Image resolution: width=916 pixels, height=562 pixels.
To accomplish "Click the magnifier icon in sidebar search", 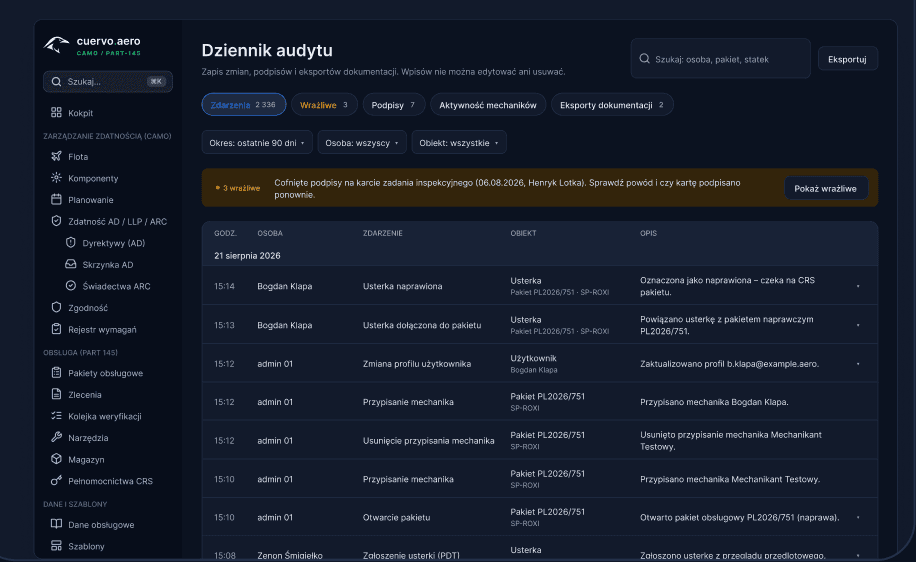I will click(56, 82).
